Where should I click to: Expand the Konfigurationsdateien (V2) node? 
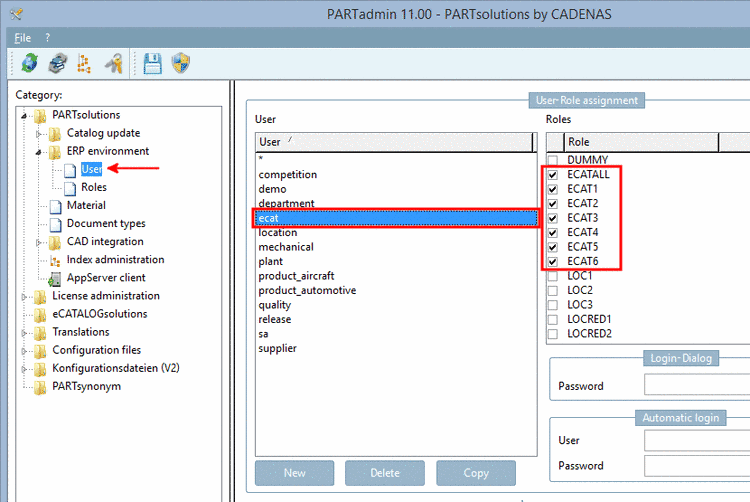pyautogui.click(x=24, y=370)
